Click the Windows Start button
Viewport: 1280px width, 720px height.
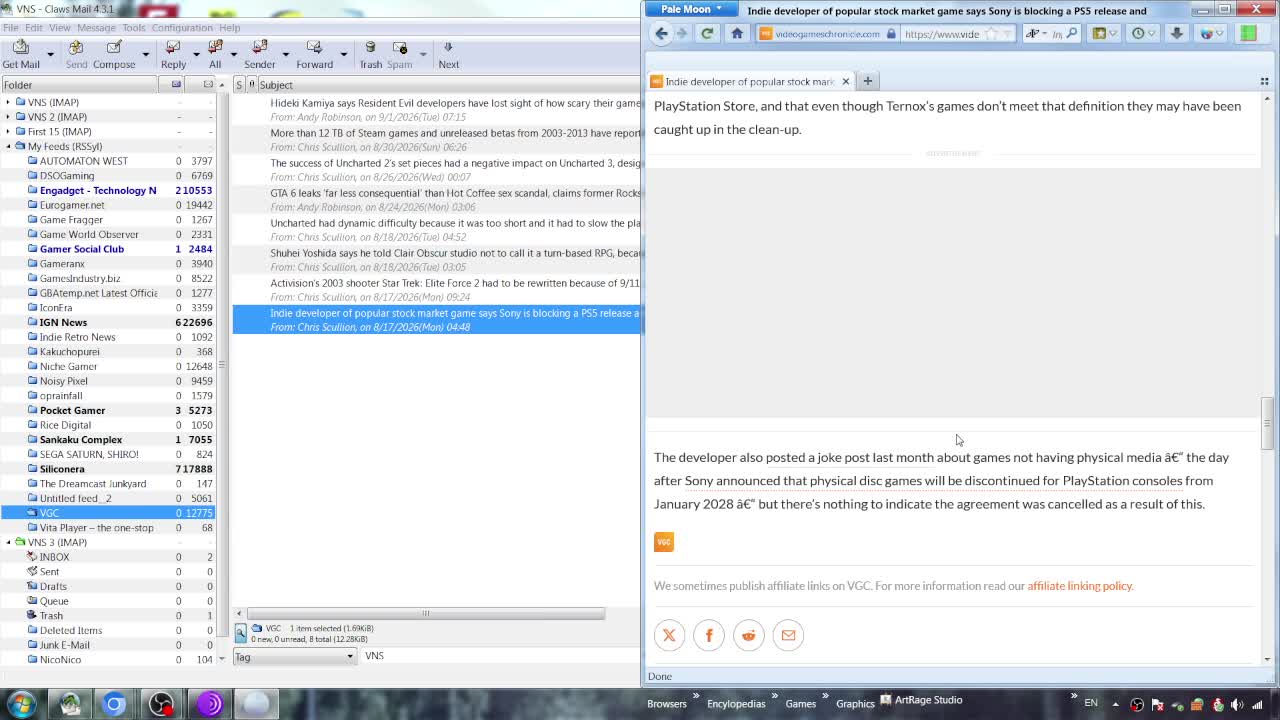pyautogui.click(x=22, y=704)
